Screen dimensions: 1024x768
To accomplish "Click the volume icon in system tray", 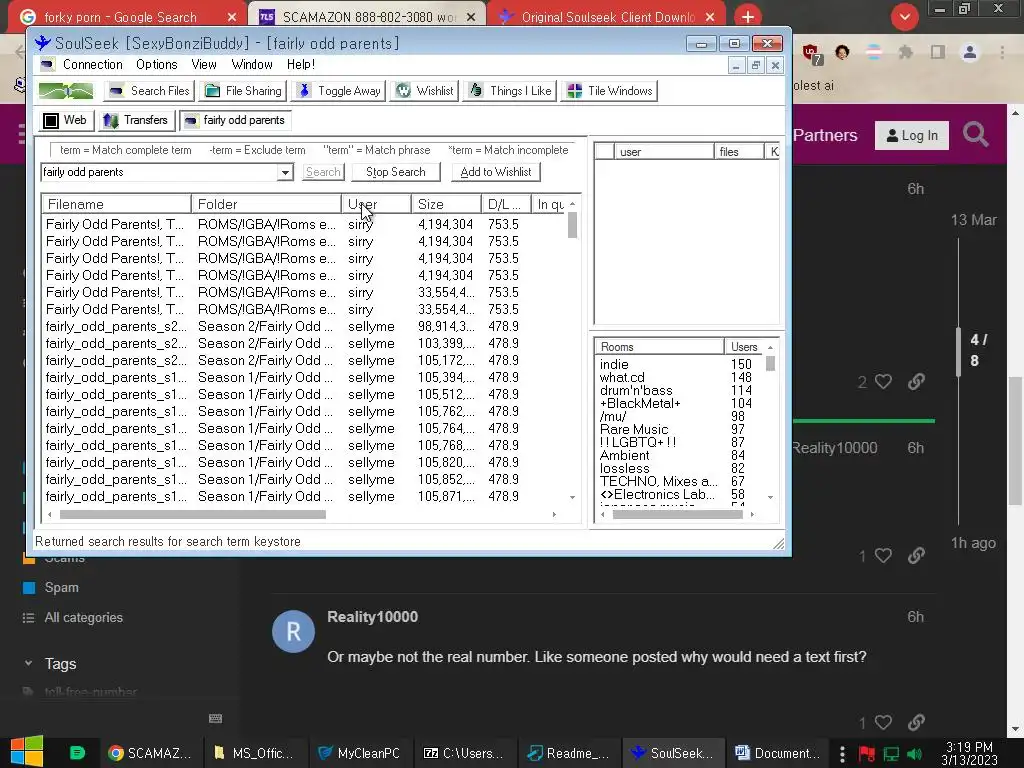I will (914, 754).
